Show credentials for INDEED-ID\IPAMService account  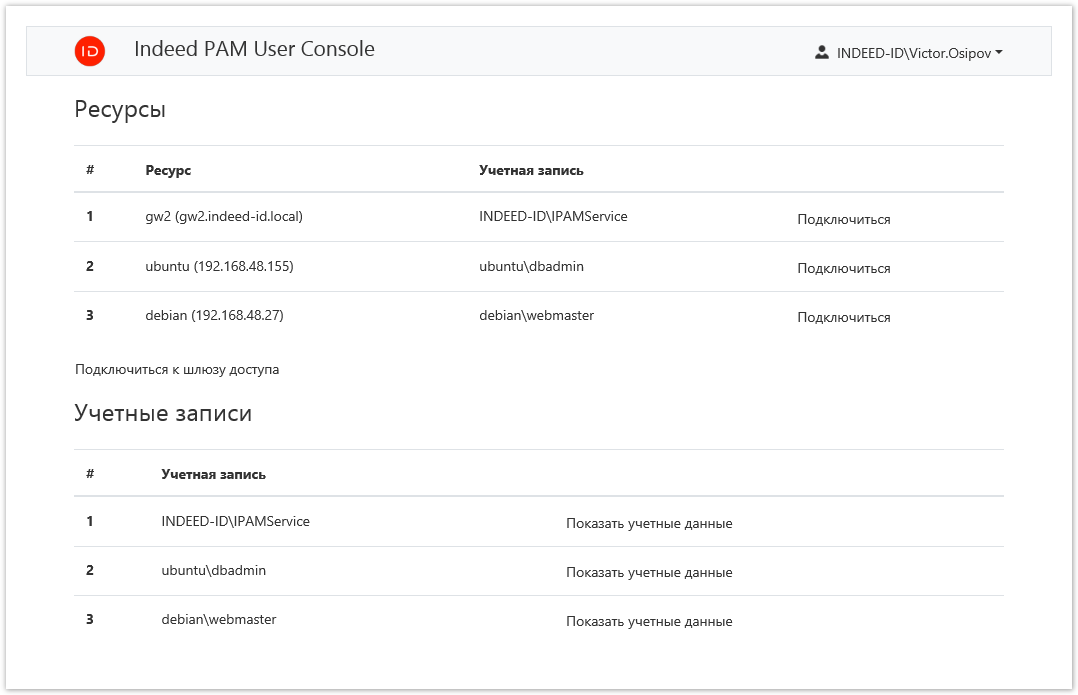coord(649,523)
